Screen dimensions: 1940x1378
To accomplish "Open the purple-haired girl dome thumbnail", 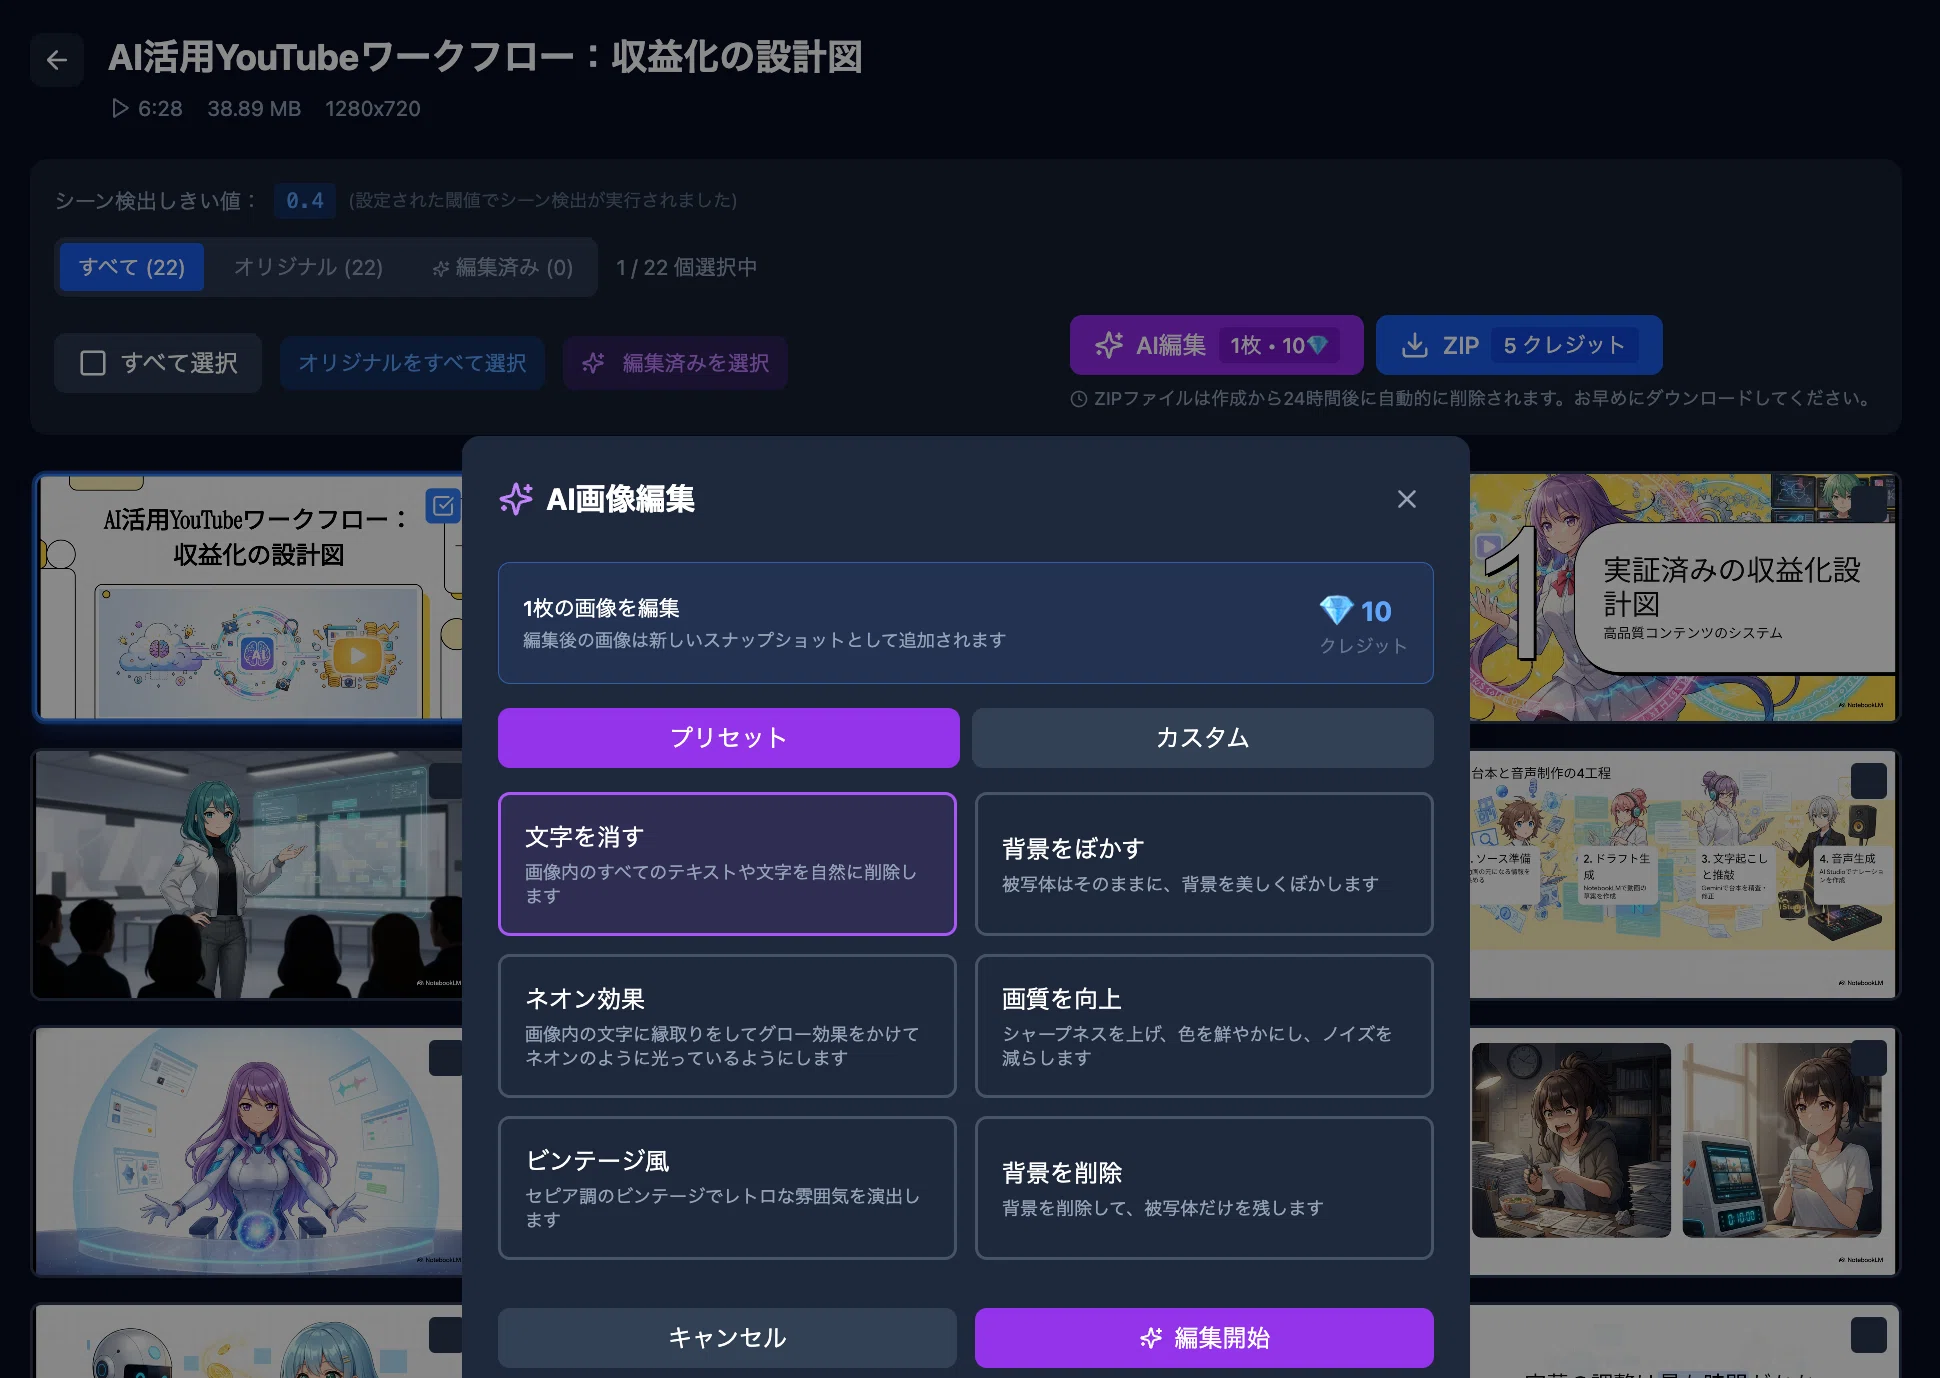I will [248, 1152].
